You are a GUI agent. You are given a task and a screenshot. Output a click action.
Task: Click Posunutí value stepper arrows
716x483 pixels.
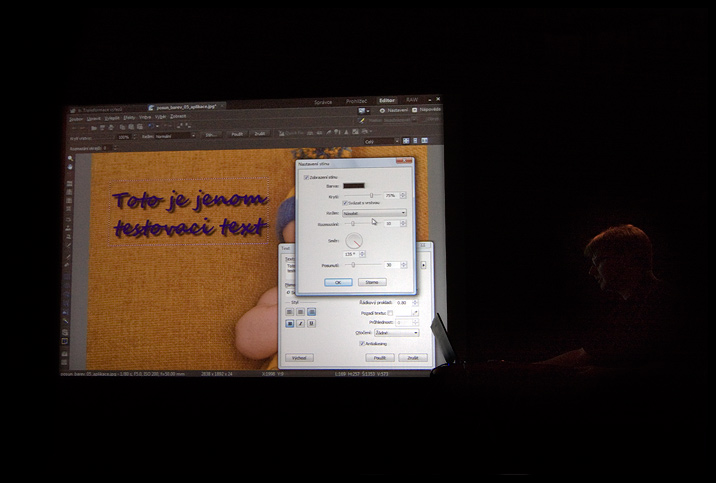[x=403, y=265]
